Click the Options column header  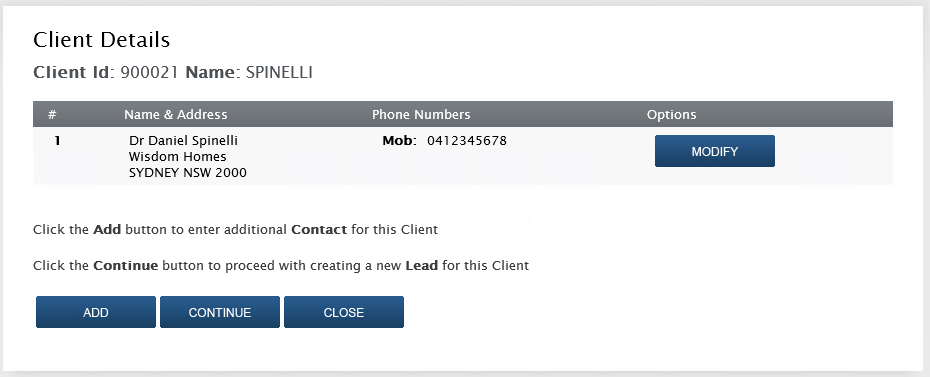coord(671,114)
